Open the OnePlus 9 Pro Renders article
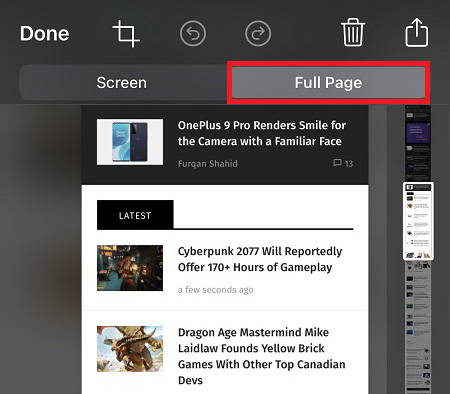Image resolution: width=450 pixels, height=394 pixels. point(262,133)
